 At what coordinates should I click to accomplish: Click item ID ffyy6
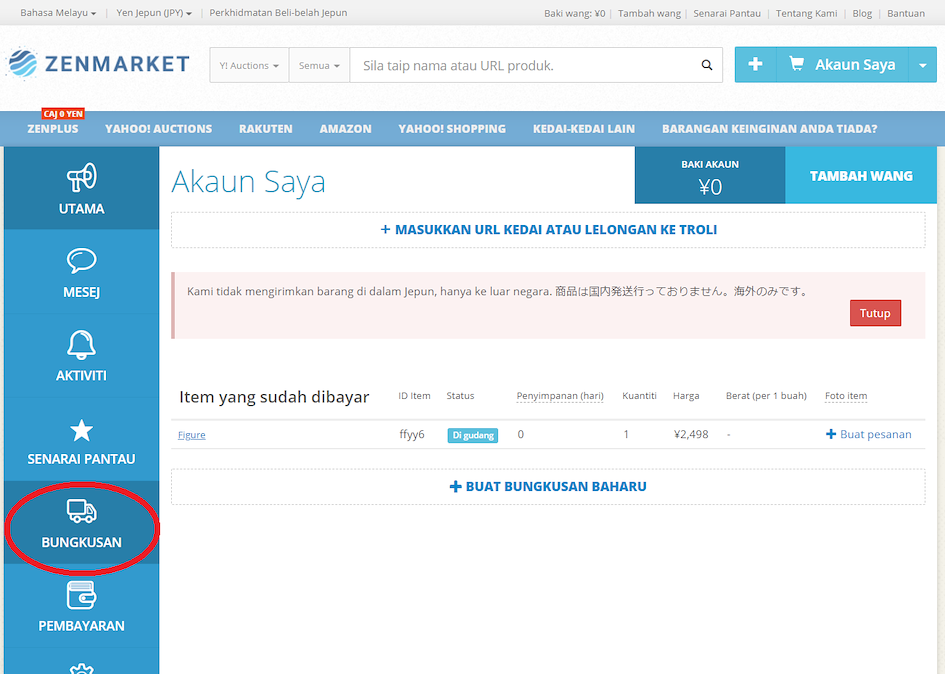tap(412, 434)
